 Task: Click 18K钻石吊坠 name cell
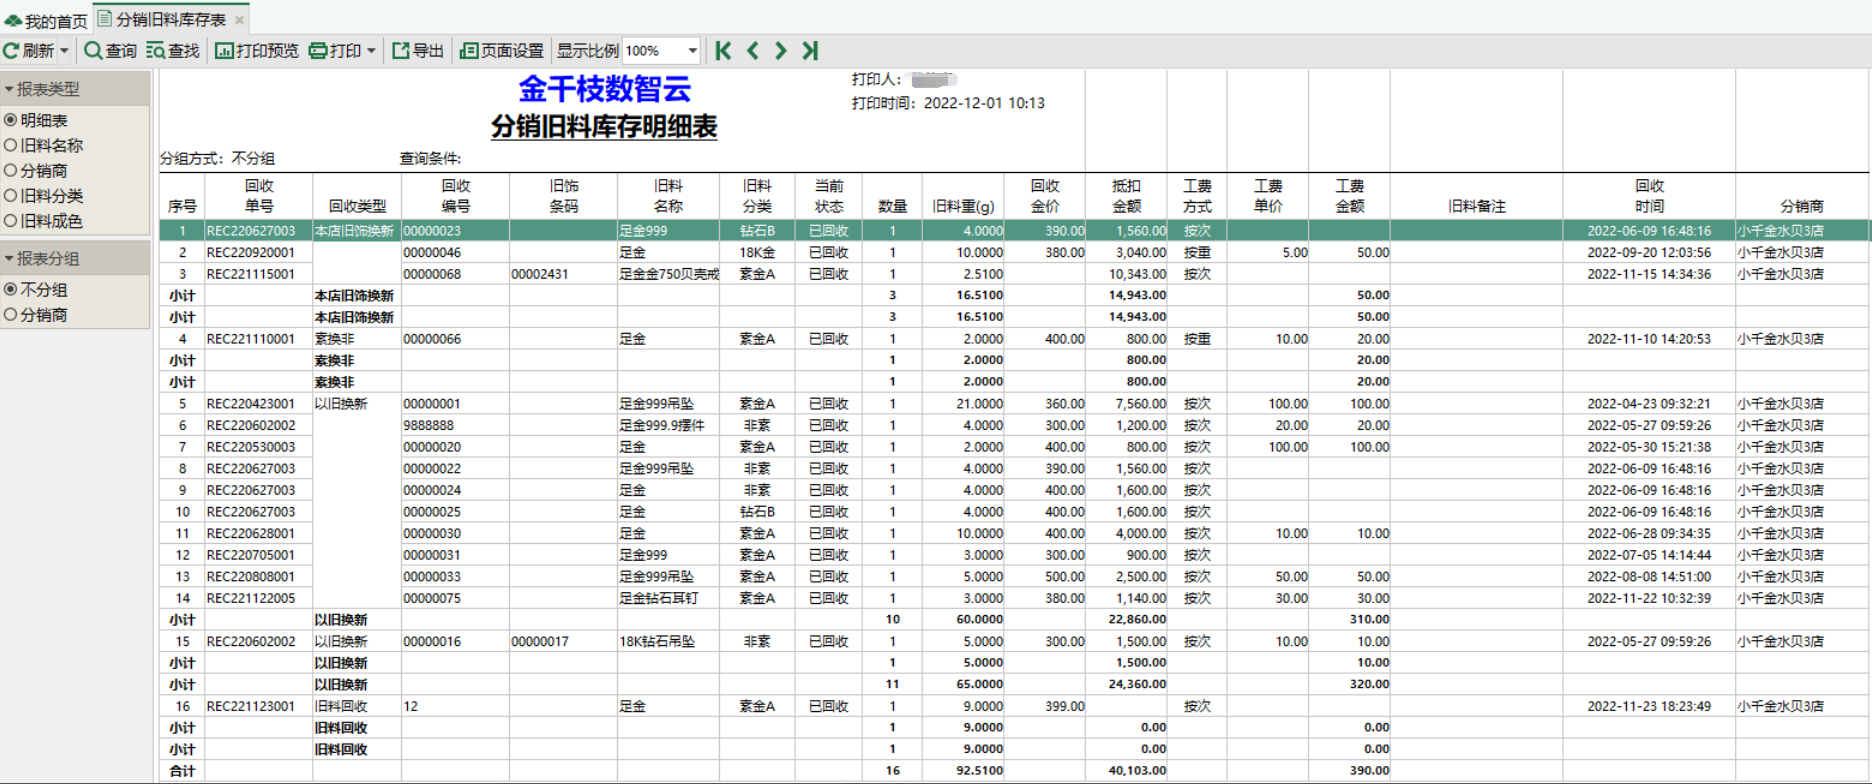point(668,641)
